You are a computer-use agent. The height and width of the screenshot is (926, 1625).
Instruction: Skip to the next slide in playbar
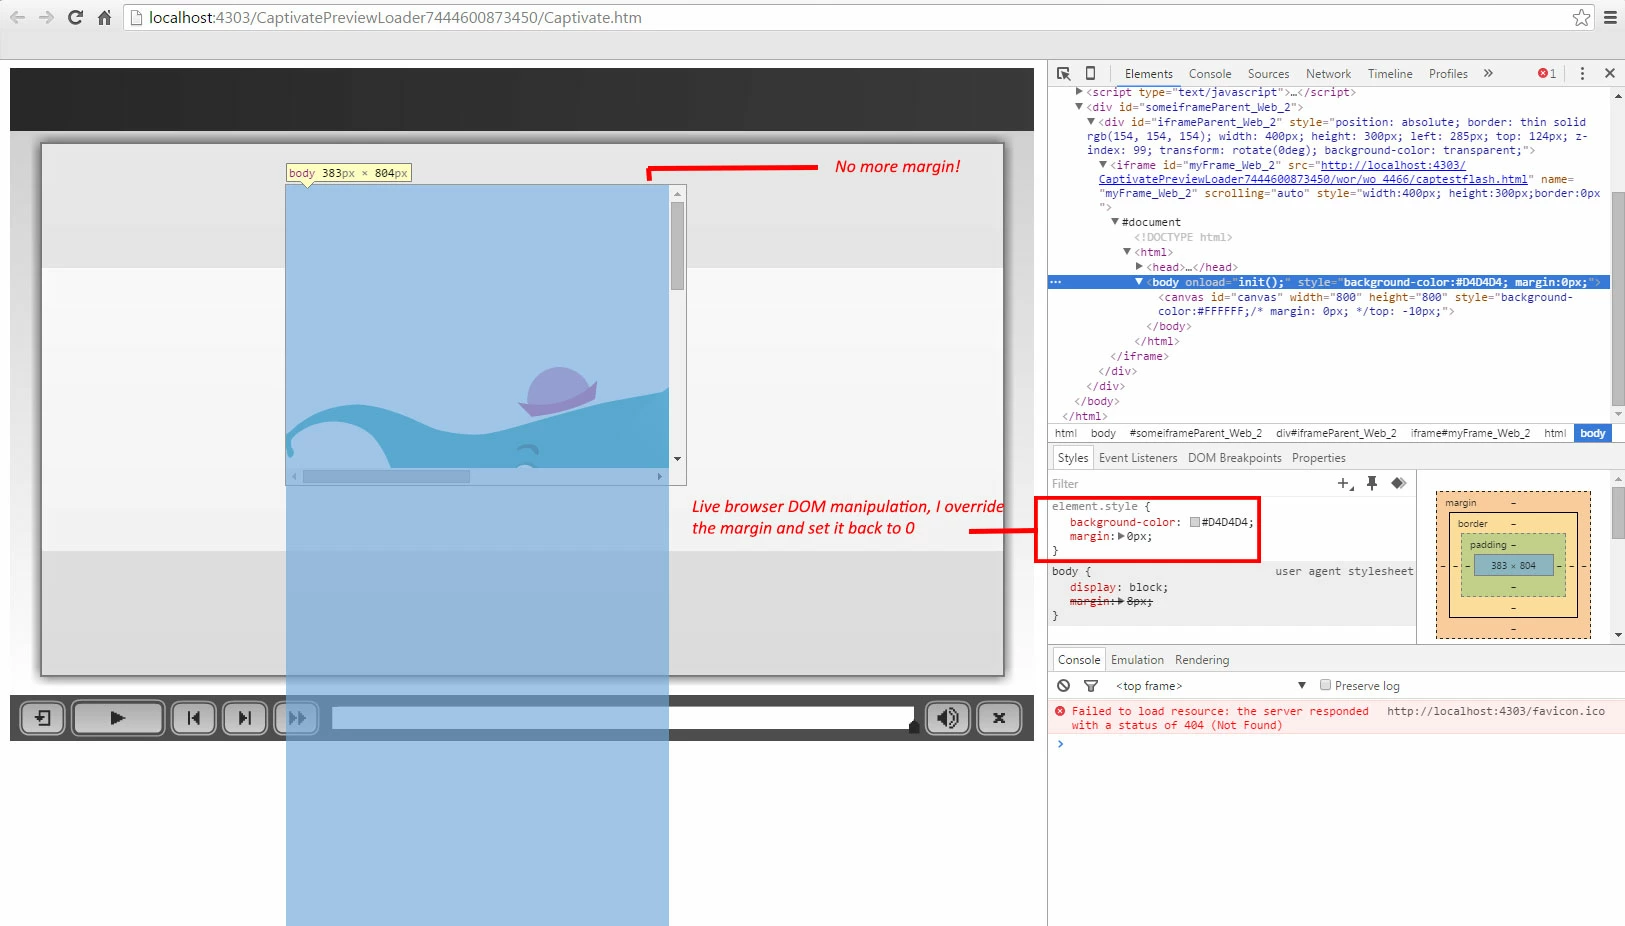(x=245, y=718)
